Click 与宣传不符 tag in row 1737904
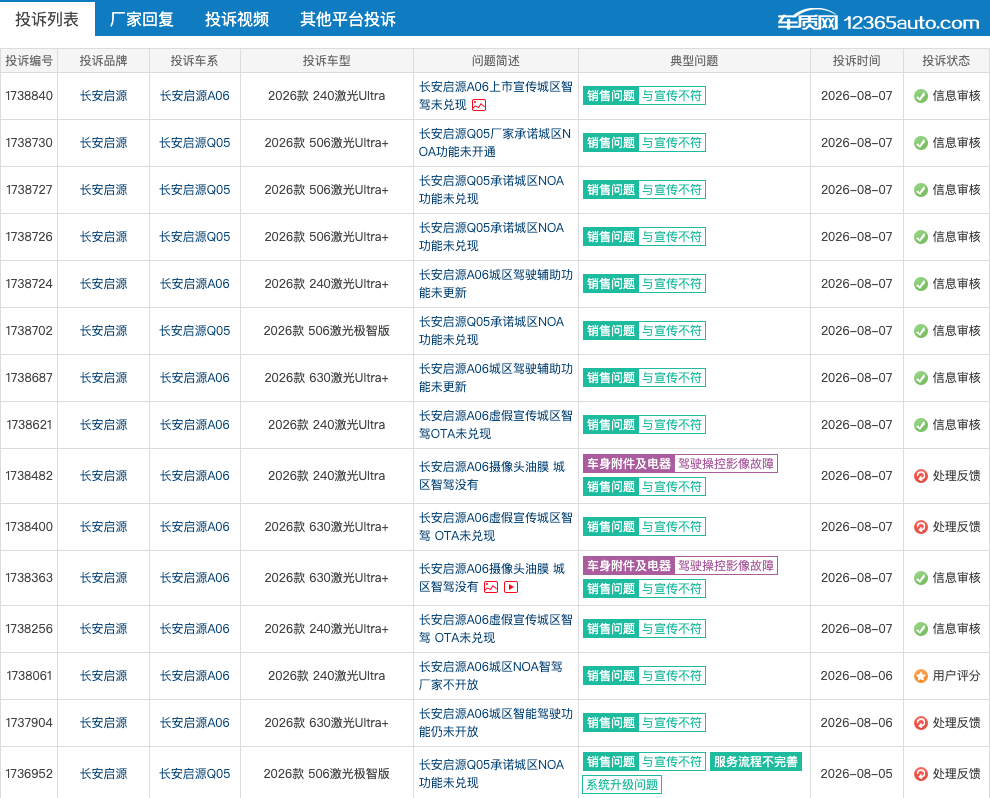This screenshot has height=798, width=990. [672, 723]
